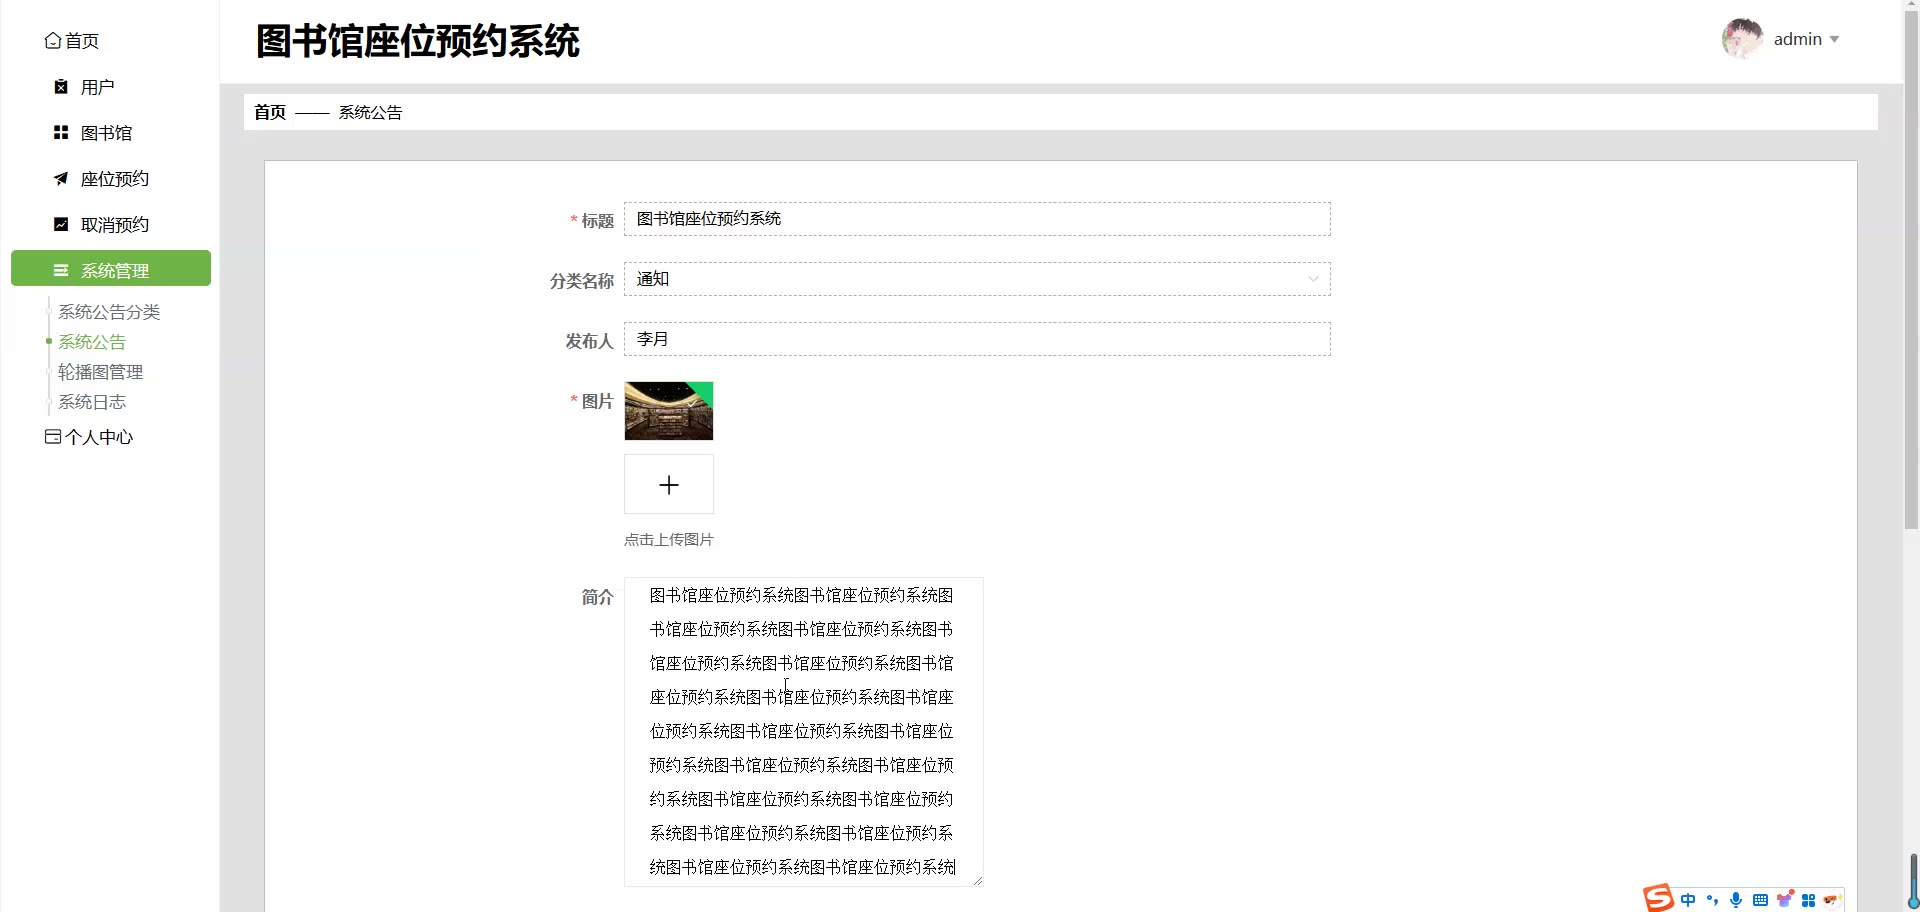Open 首页 in the sidebar menu
This screenshot has height=912, width=1920.
(x=72, y=41)
